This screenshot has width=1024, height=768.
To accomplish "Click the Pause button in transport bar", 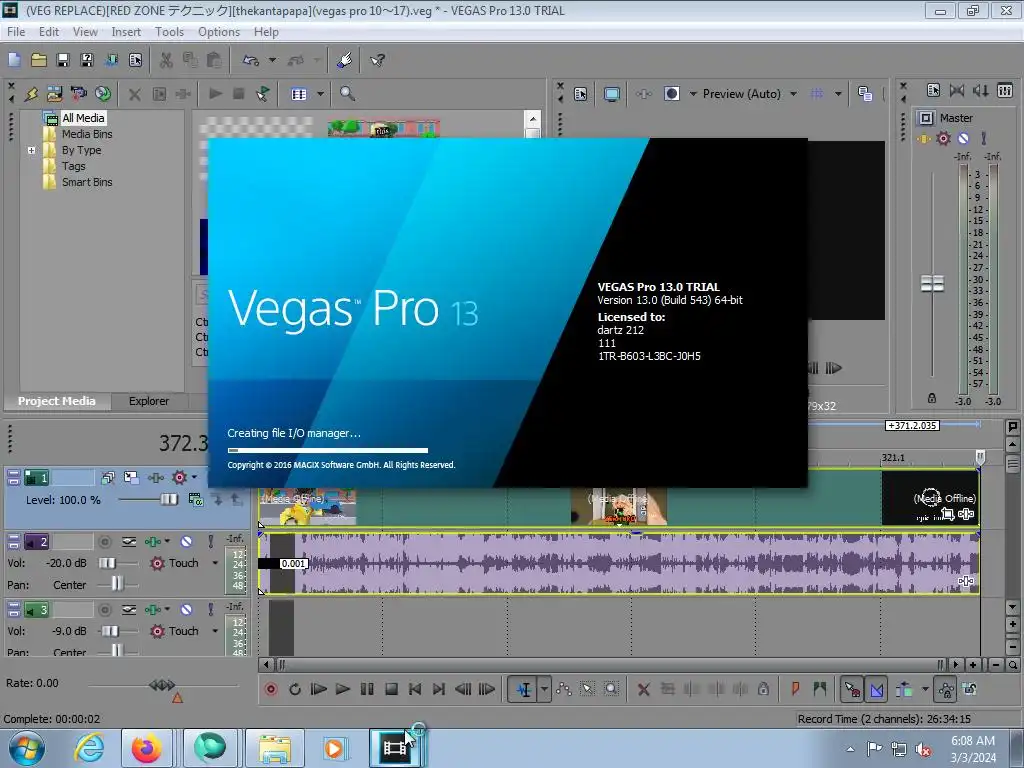I will click(367, 689).
